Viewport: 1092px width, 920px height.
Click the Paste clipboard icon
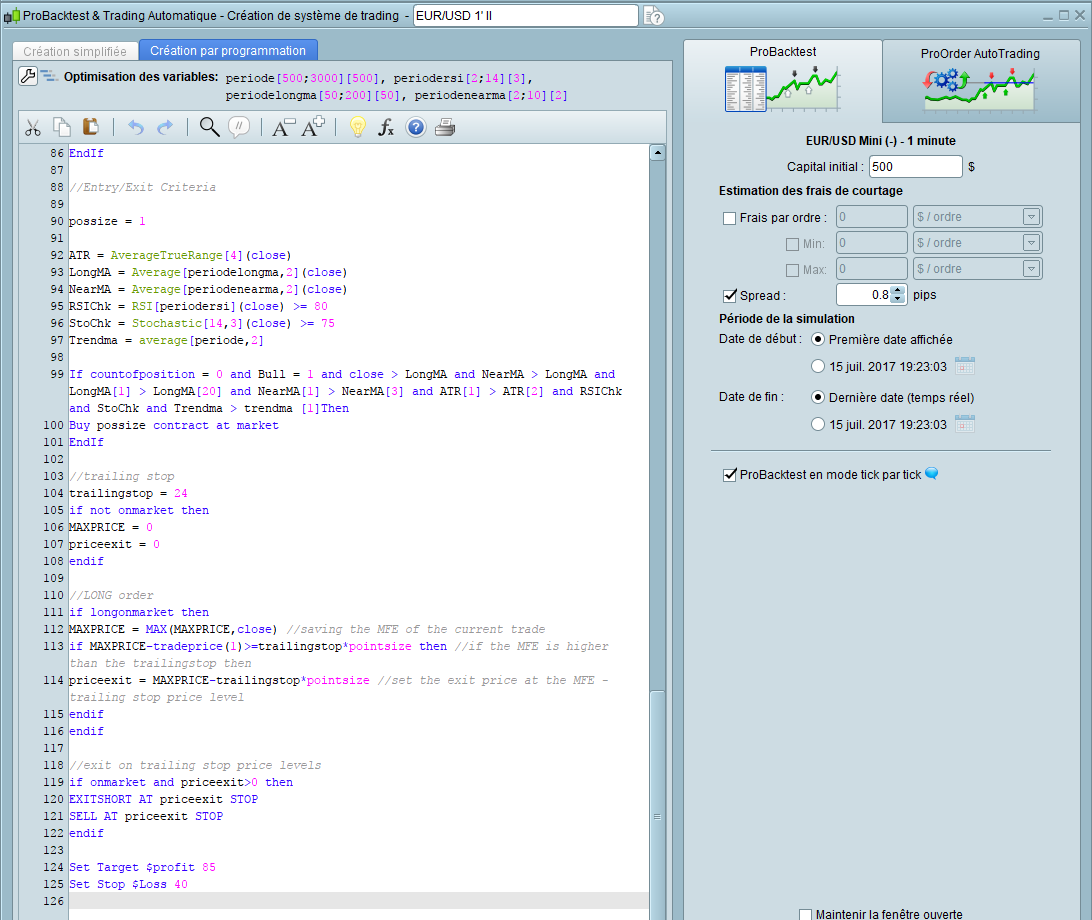coord(90,127)
